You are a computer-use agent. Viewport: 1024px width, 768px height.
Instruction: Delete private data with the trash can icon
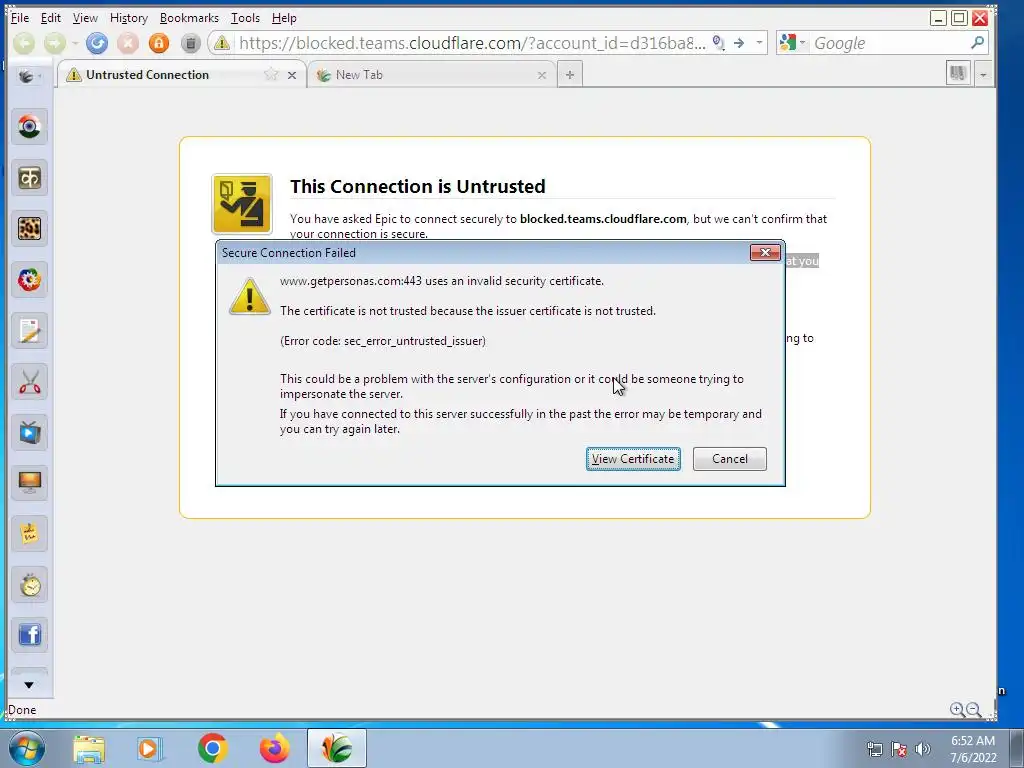190,44
